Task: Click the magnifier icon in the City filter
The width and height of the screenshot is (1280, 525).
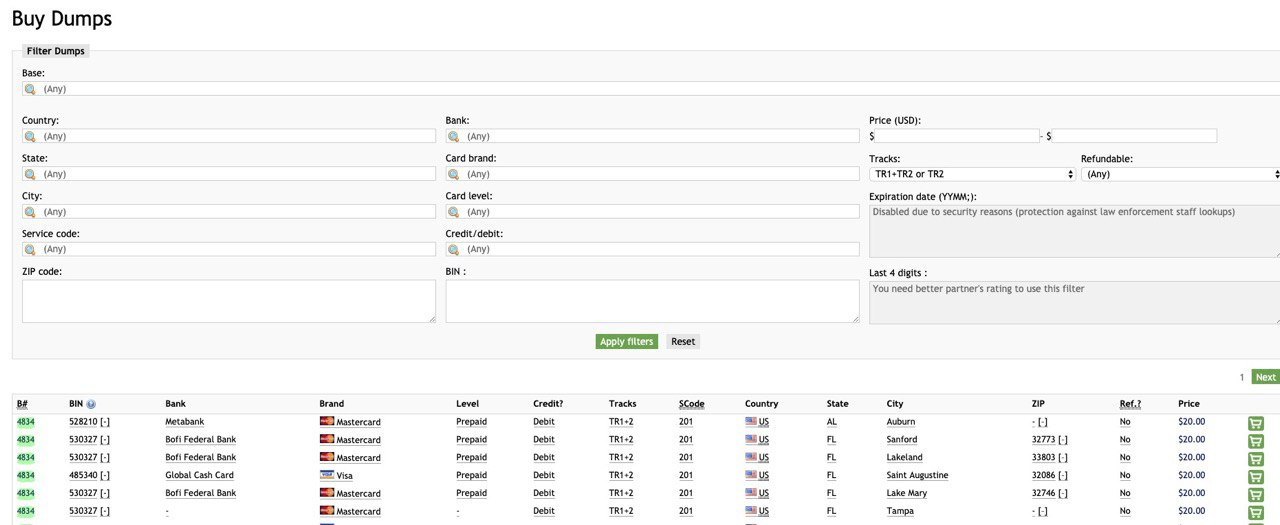Action: pos(30,212)
